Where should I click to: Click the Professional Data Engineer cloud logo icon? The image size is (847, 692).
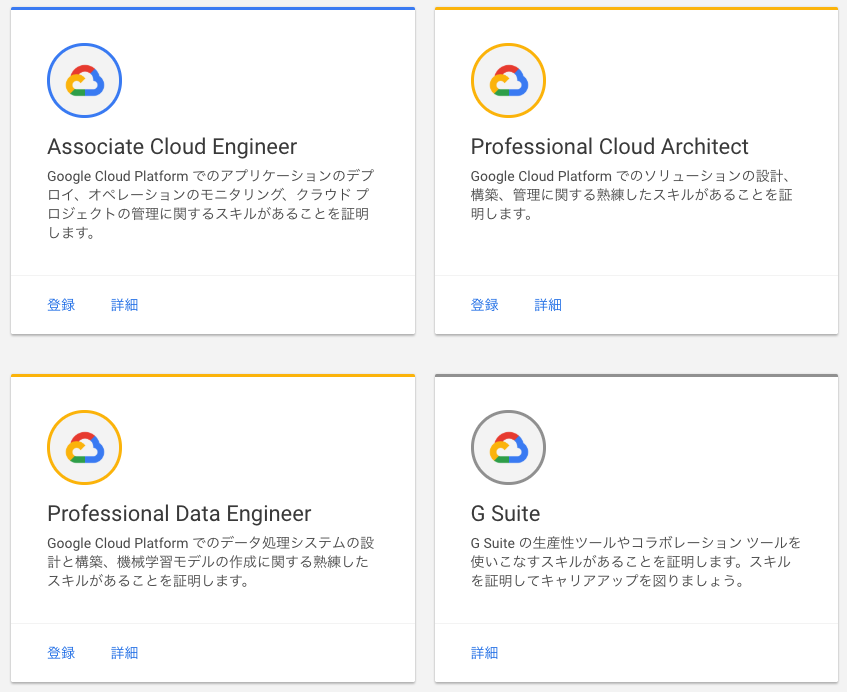[84, 448]
